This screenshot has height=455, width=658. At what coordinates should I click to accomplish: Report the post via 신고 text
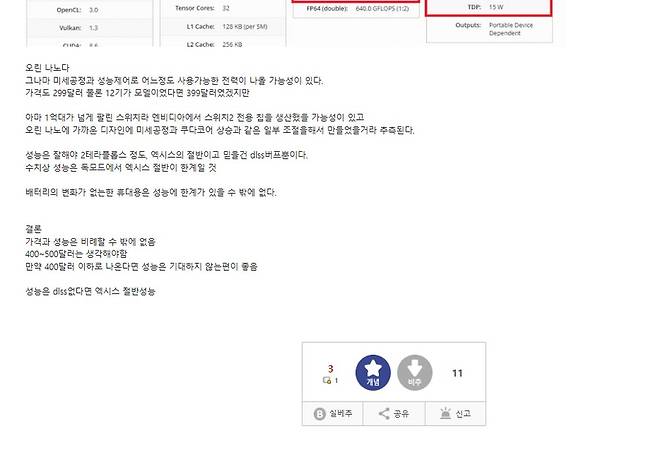463,413
